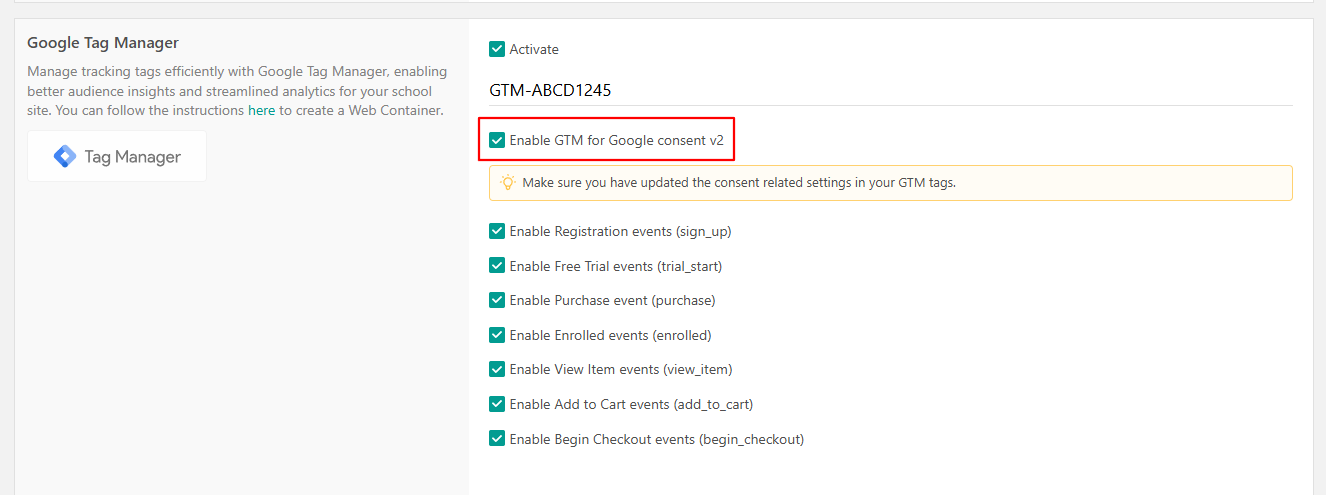The height and width of the screenshot is (495, 1326).
Task: Click the 'Activate' label text
Action: (534, 49)
